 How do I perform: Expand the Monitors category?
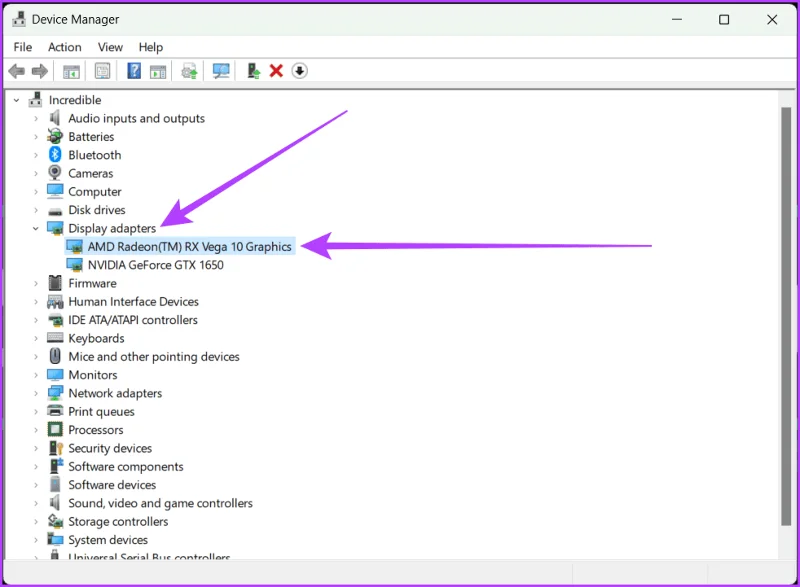click(36, 375)
